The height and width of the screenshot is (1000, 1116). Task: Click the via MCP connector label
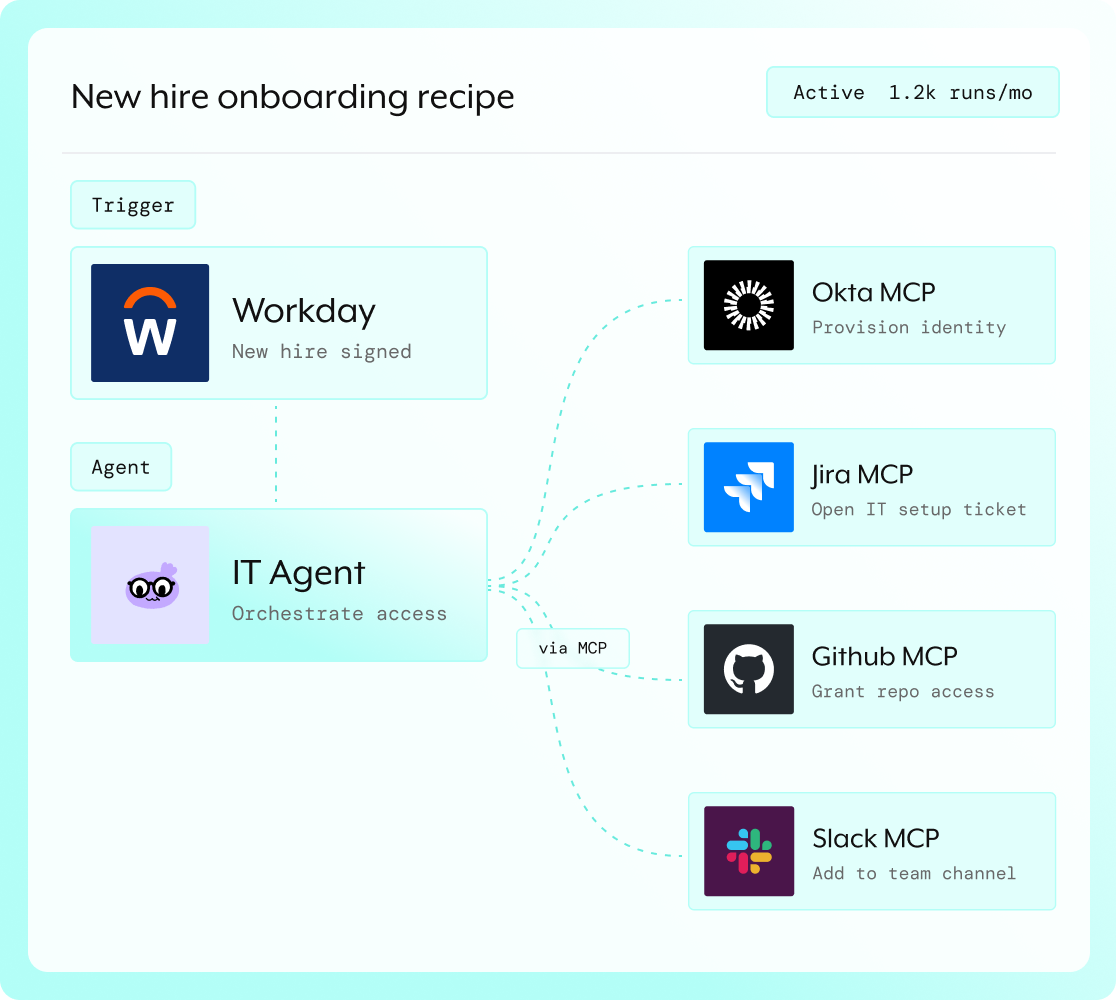coord(573,648)
